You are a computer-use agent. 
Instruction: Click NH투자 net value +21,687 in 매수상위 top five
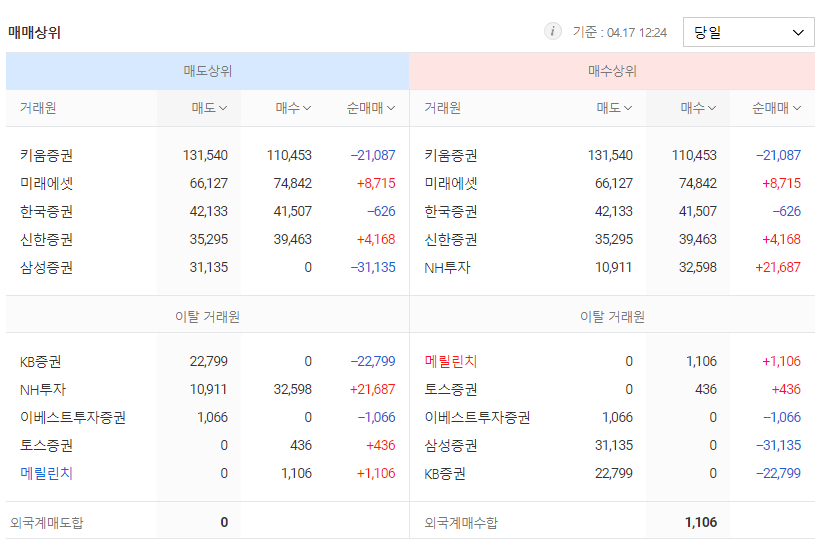778,267
